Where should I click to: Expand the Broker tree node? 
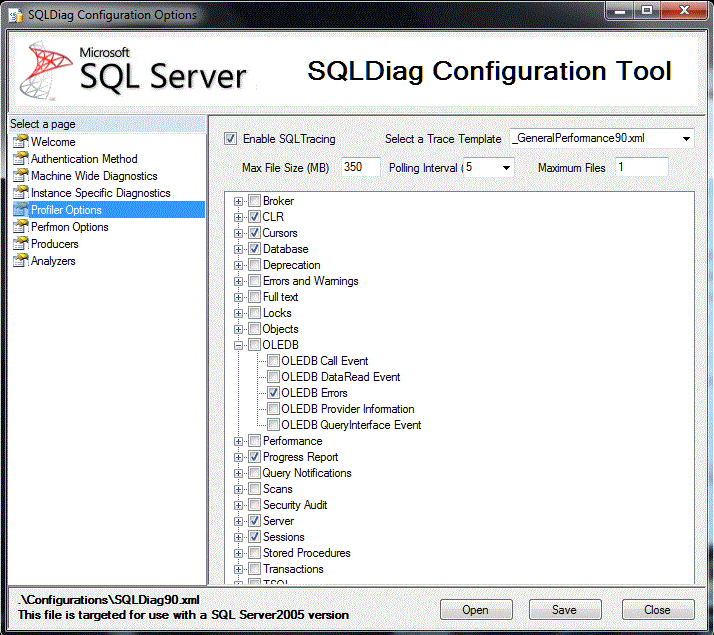[x=238, y=201]
